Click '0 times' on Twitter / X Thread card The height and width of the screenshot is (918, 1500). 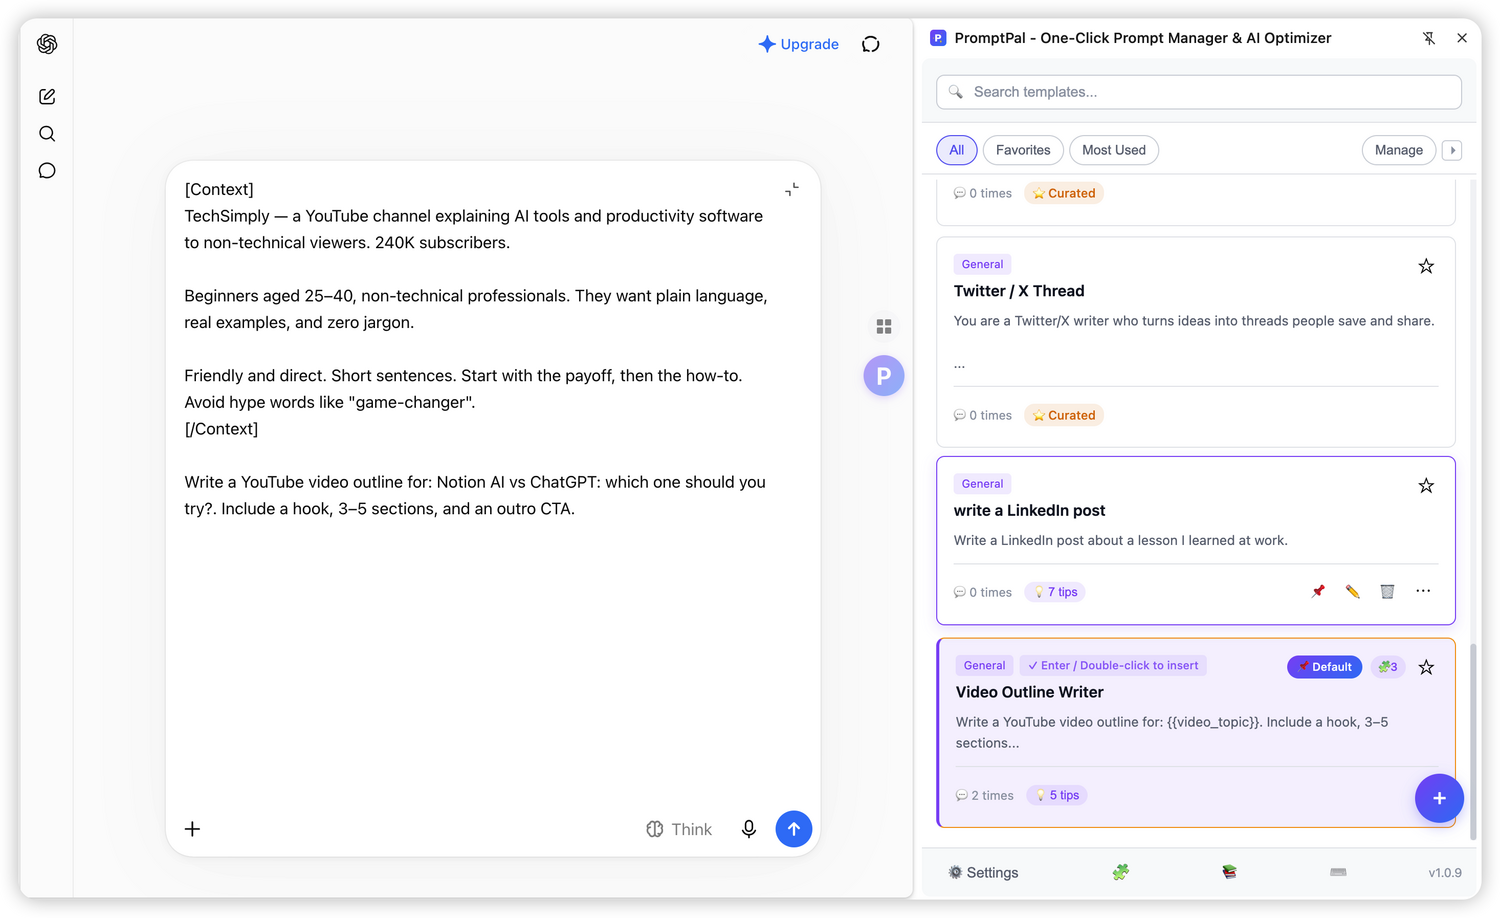tap(983, 415)
